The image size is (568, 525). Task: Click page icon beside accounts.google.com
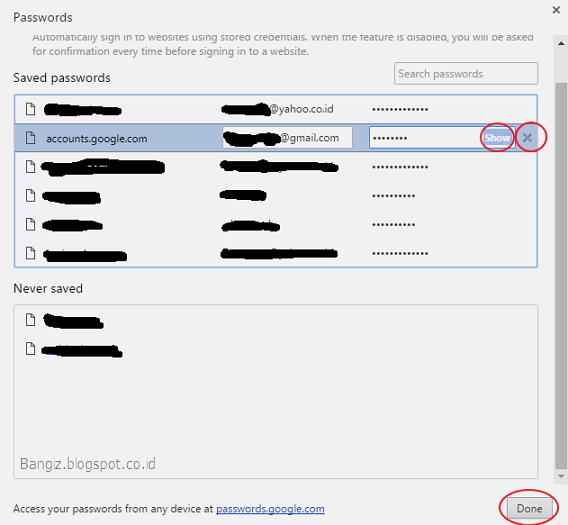pyautogui.click(x=30, y=138)
